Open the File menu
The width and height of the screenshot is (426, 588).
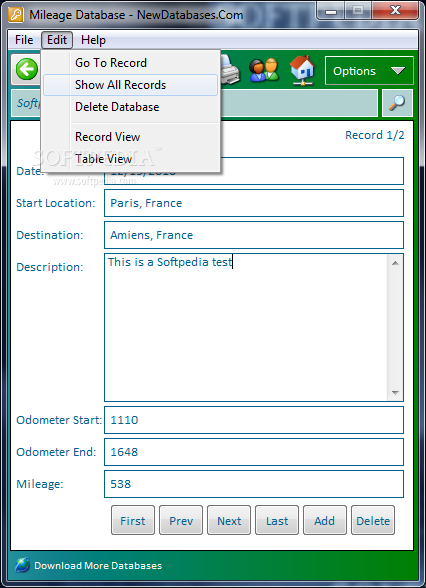[x=24, y=40]
